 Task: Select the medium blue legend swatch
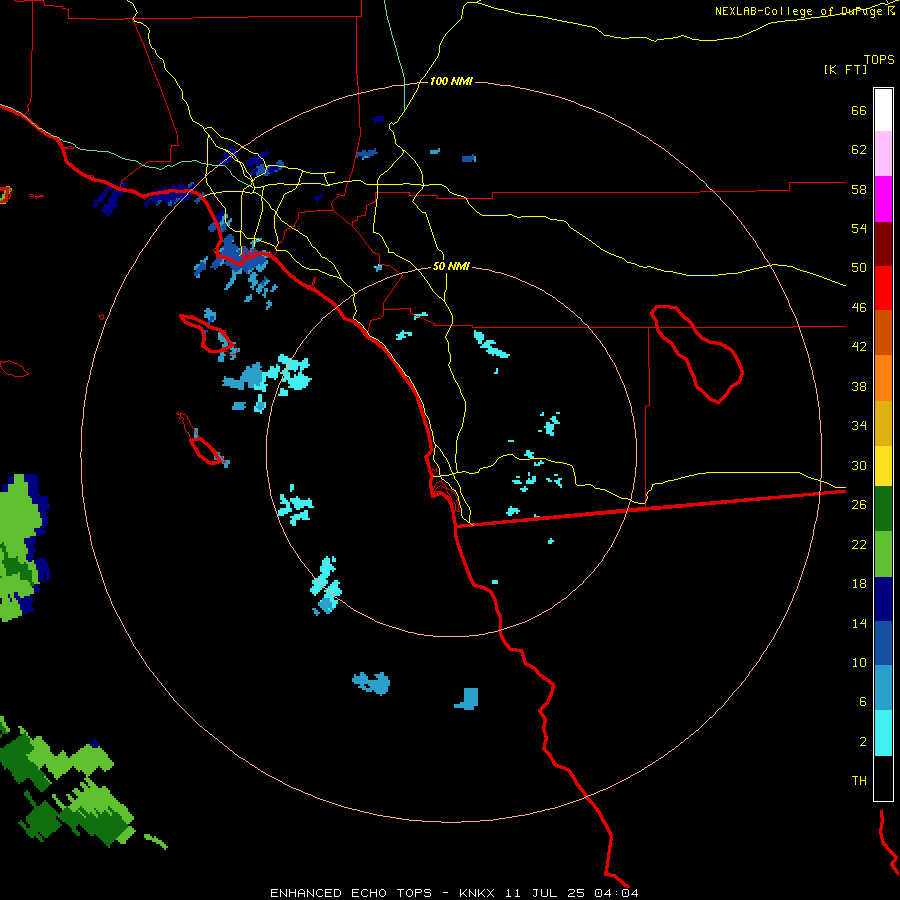[883, 643]
